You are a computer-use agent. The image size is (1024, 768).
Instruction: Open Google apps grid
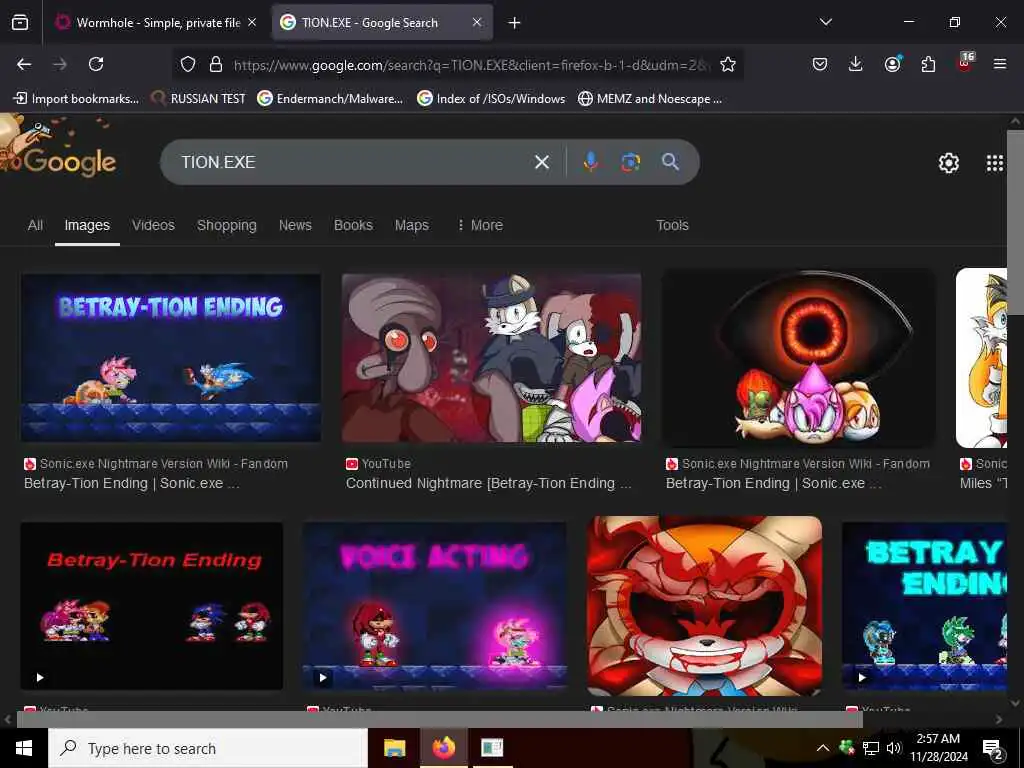click(994, 163)
